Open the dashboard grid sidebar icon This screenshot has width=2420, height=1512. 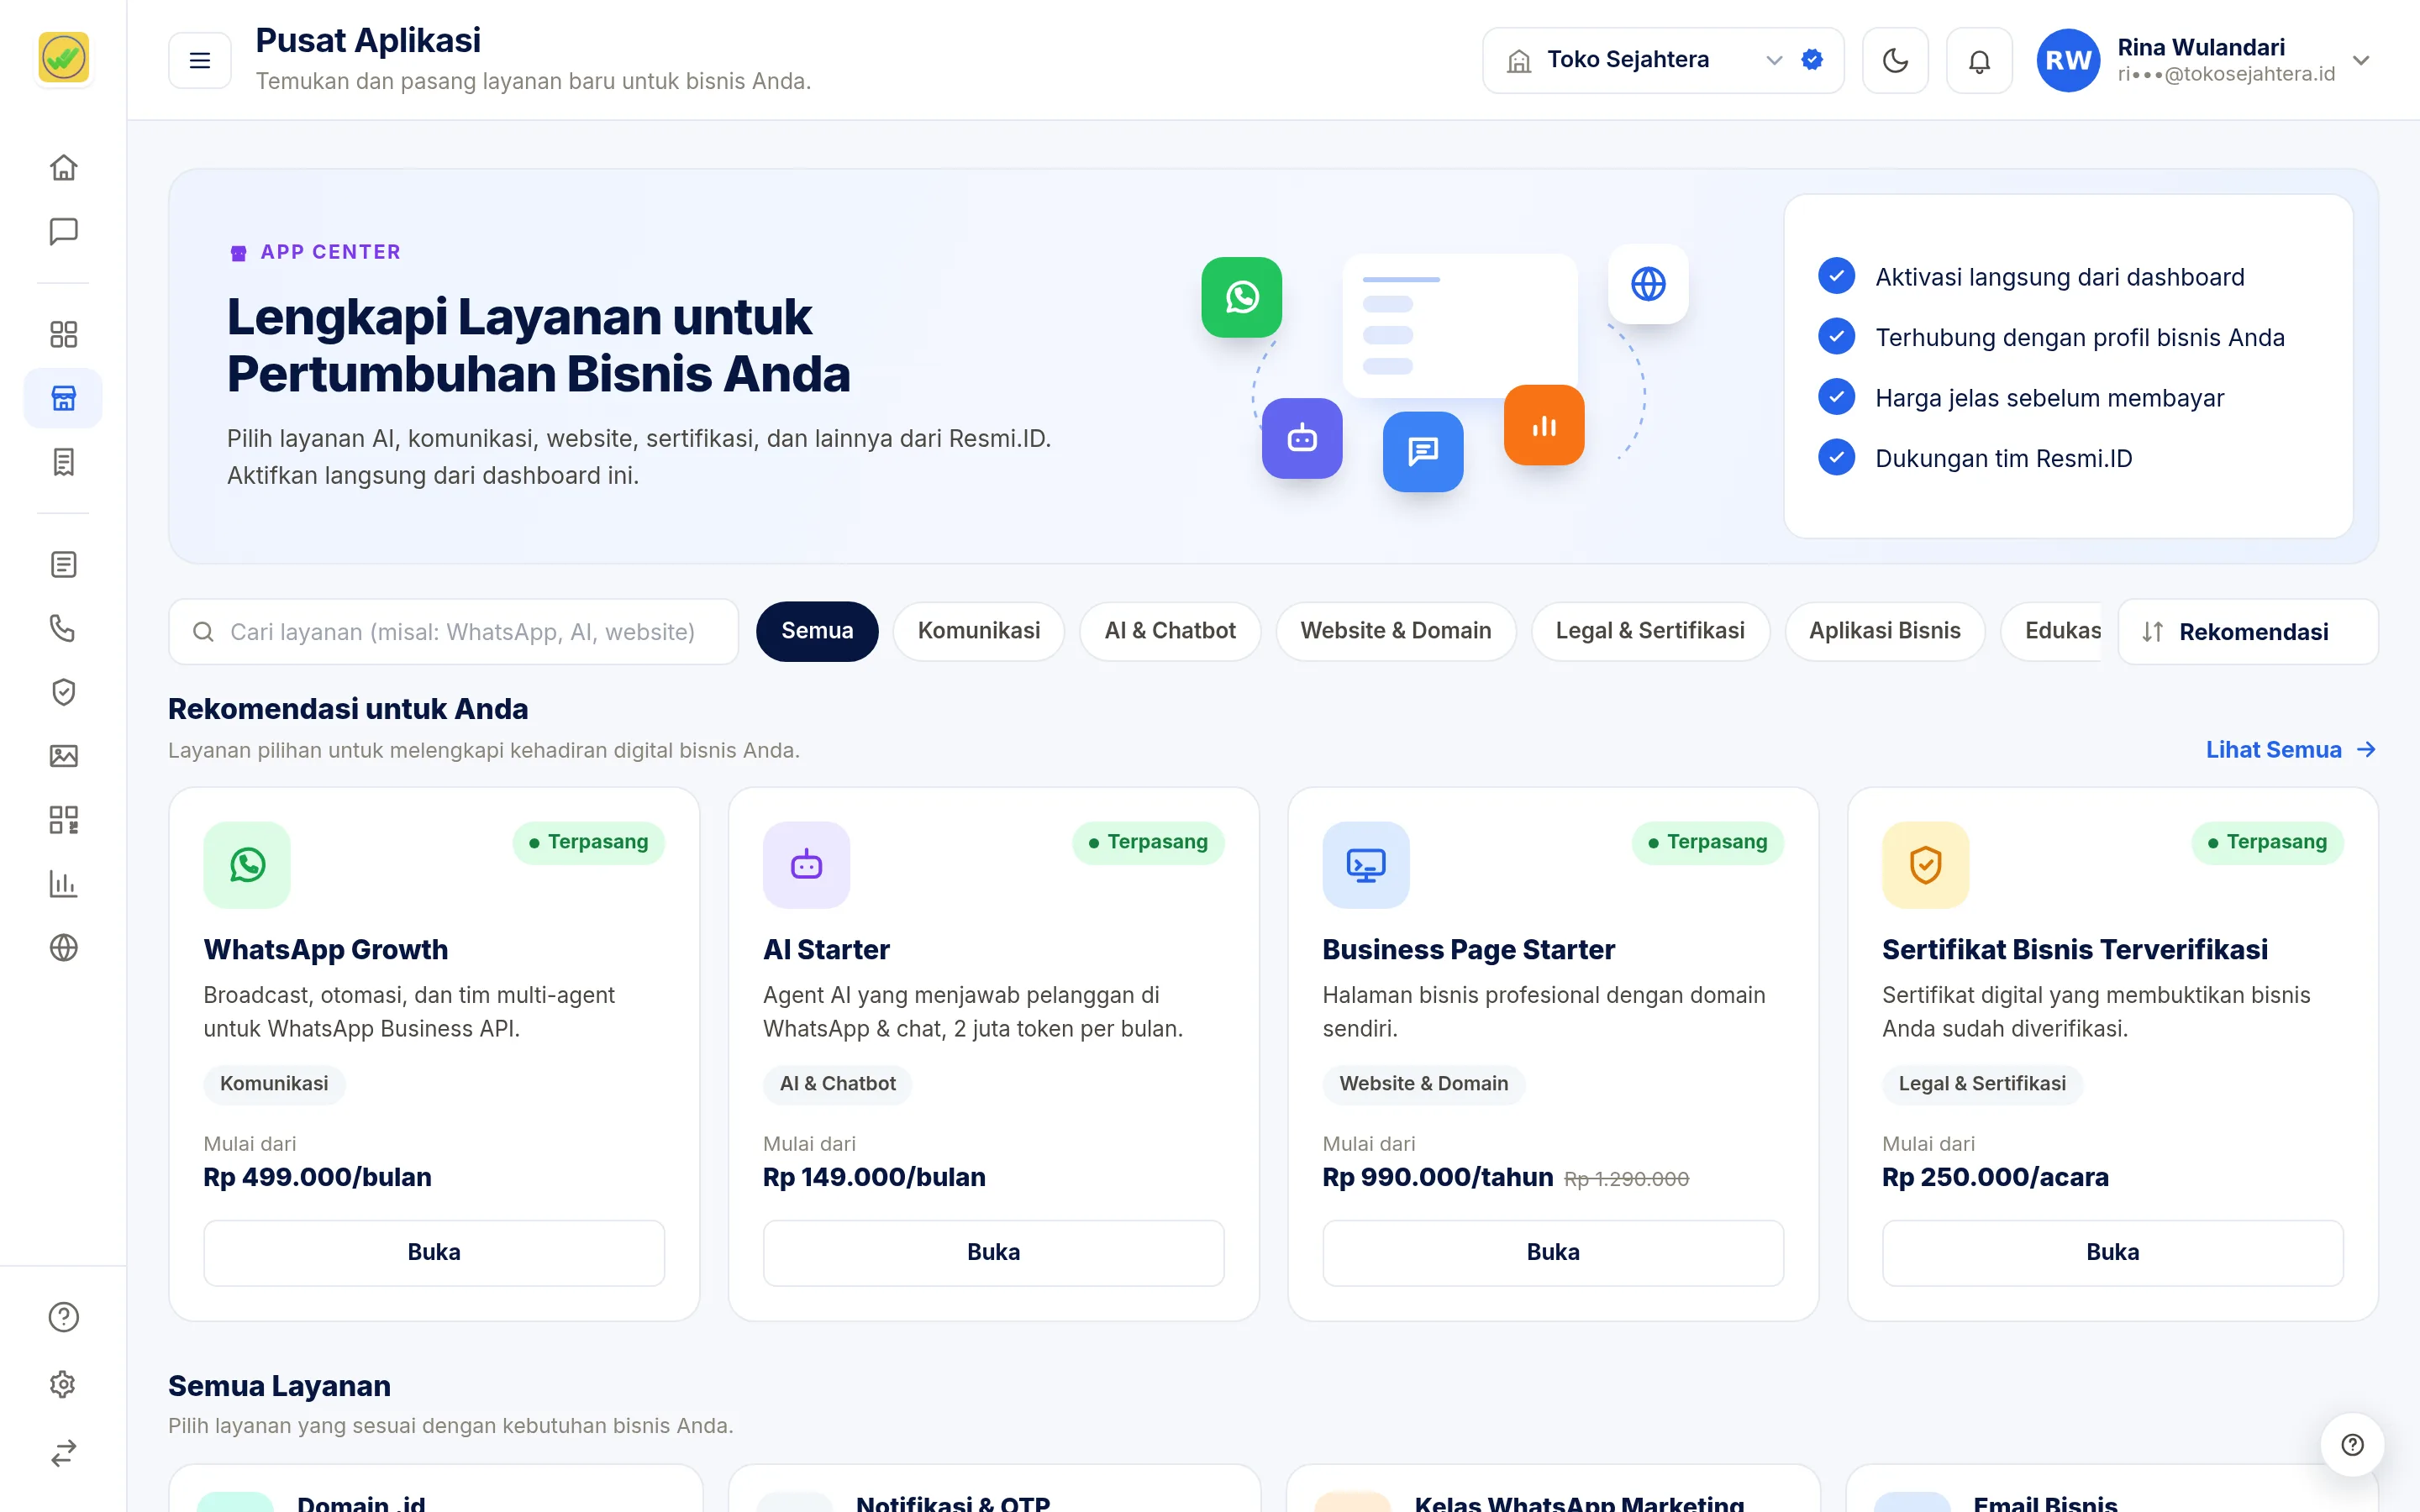click(63, 334)
